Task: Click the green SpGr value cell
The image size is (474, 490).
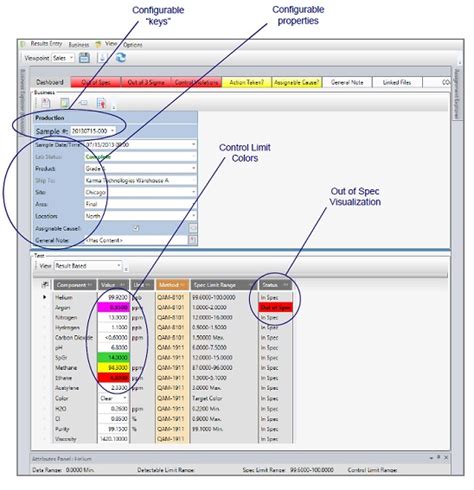Action: (113, 358)
